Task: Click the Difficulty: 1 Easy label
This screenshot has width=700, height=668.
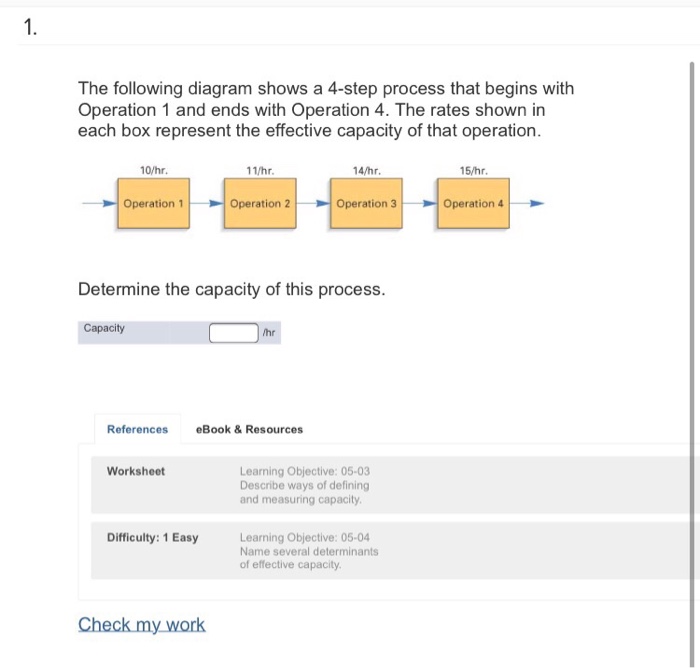Action: (x=152, y=537)
